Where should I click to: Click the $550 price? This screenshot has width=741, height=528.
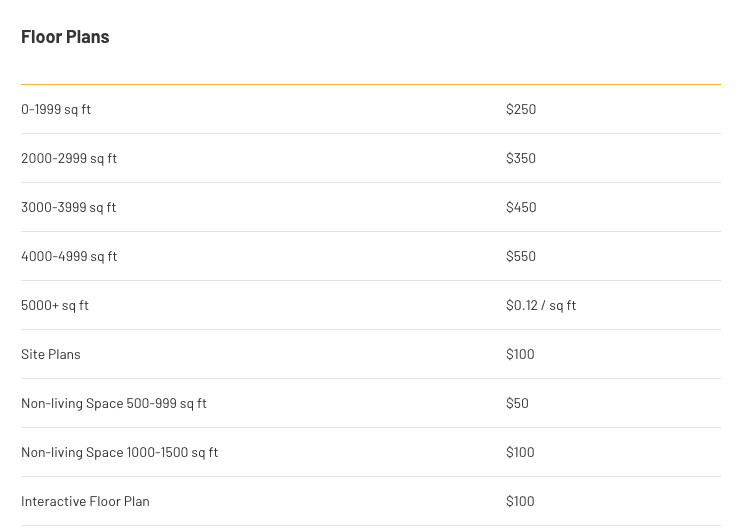521,256
